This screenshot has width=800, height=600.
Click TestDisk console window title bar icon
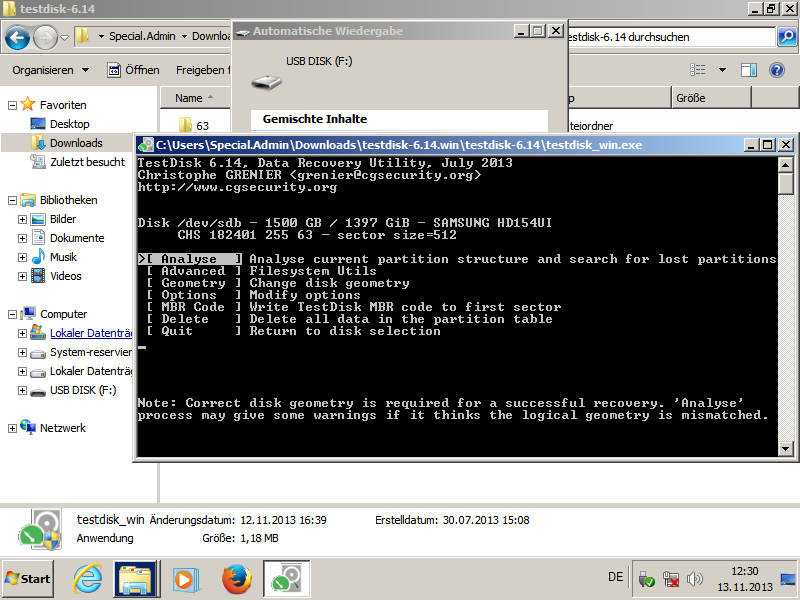146,145
